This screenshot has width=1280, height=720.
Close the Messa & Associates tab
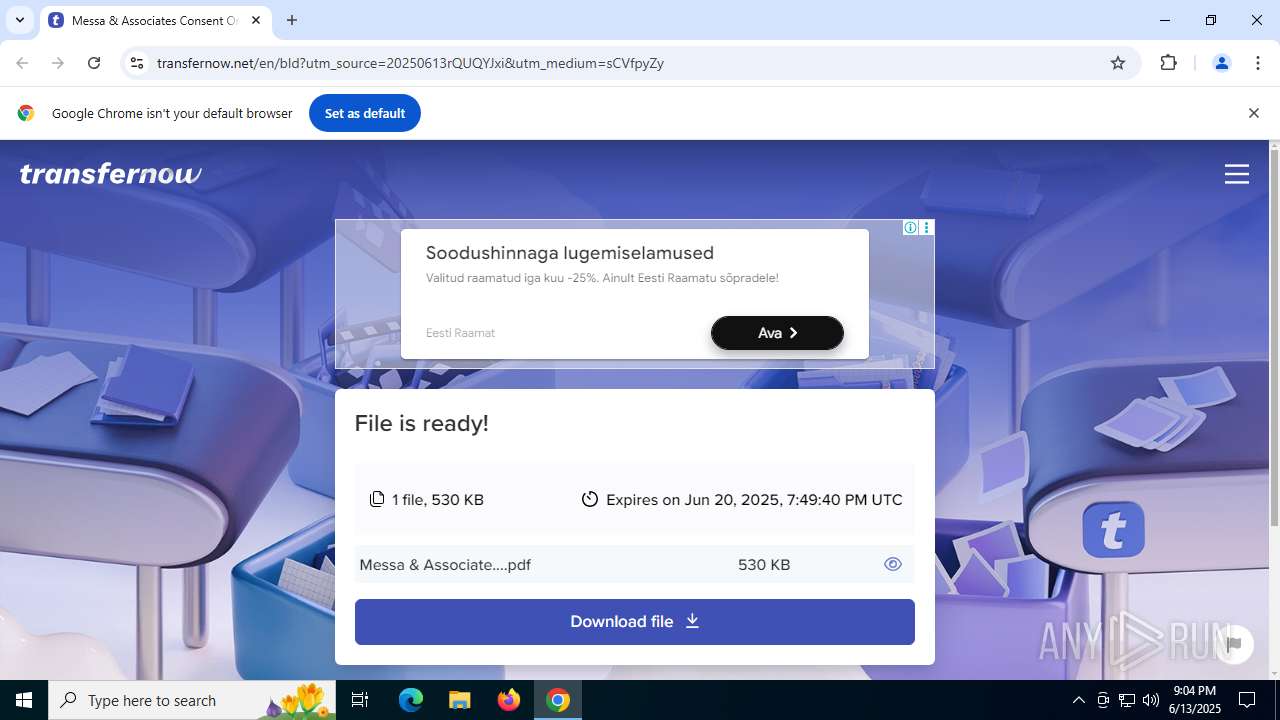(256, 20)
